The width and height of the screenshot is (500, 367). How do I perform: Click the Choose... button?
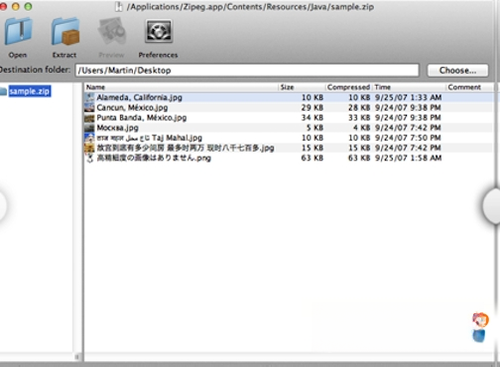tap(458, 70)
